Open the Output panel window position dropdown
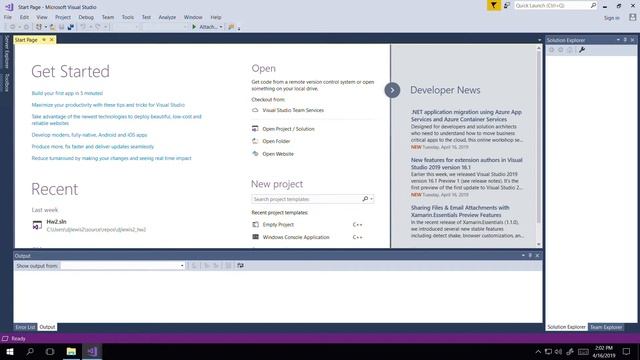The width and height of the screenshot is (640, 360). (523, 256)
